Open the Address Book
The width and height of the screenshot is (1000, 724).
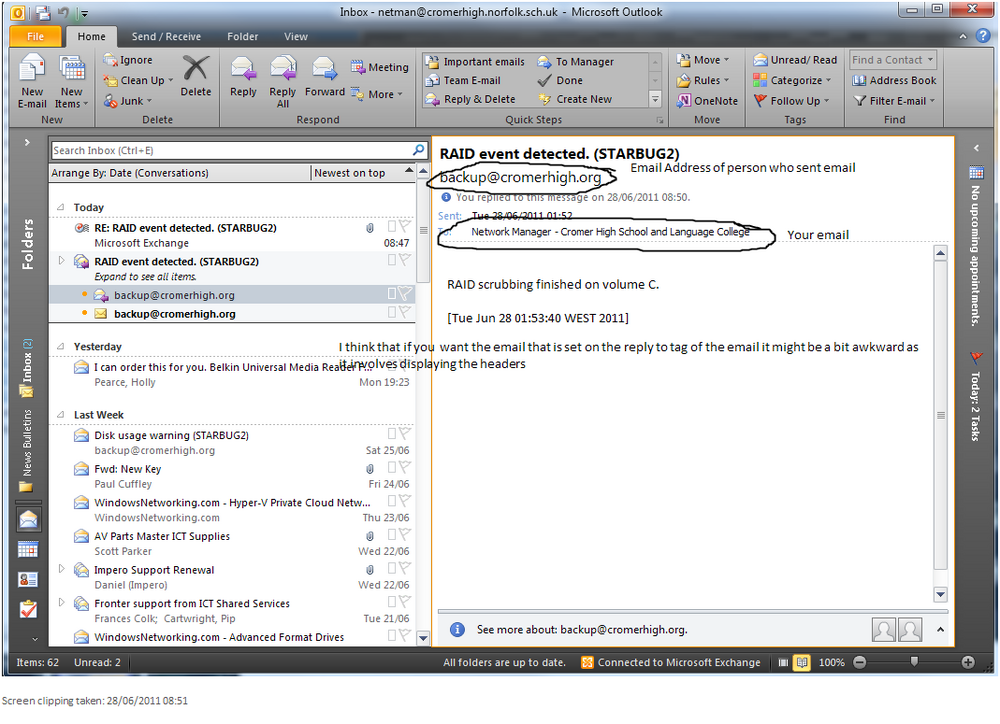click(894, 80)
